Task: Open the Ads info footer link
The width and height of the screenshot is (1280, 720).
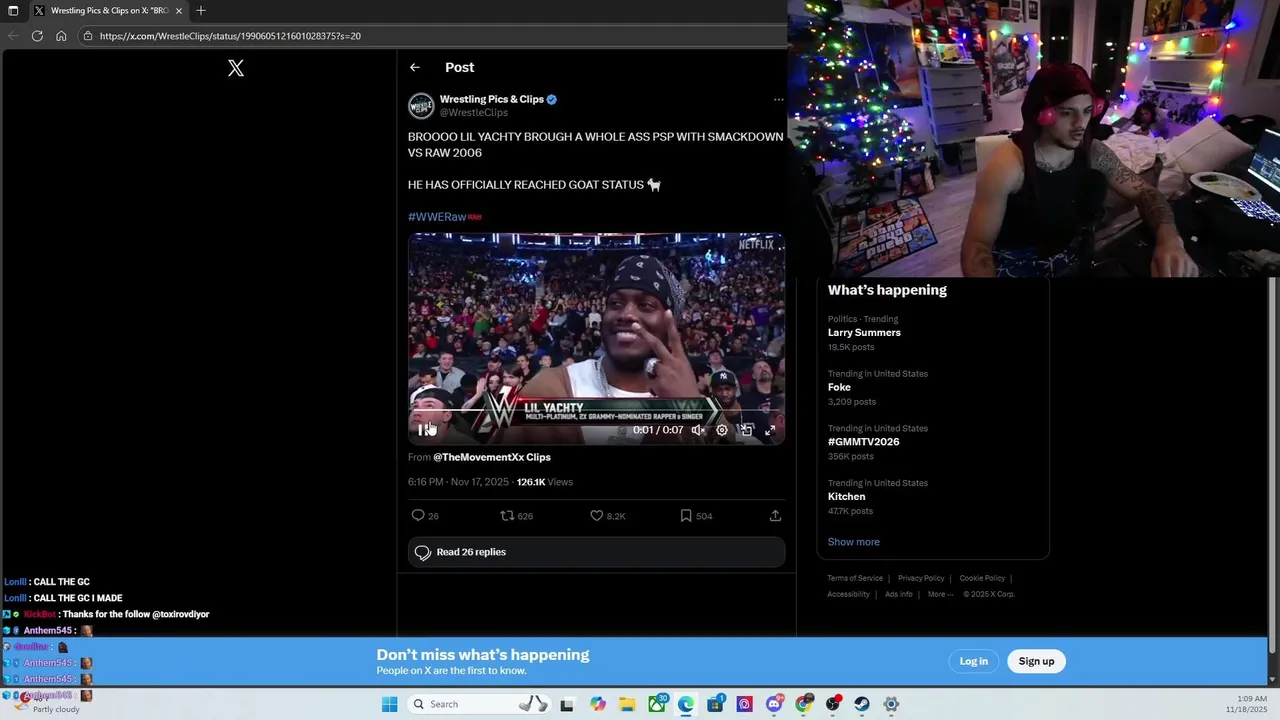Action: (899, 594)
